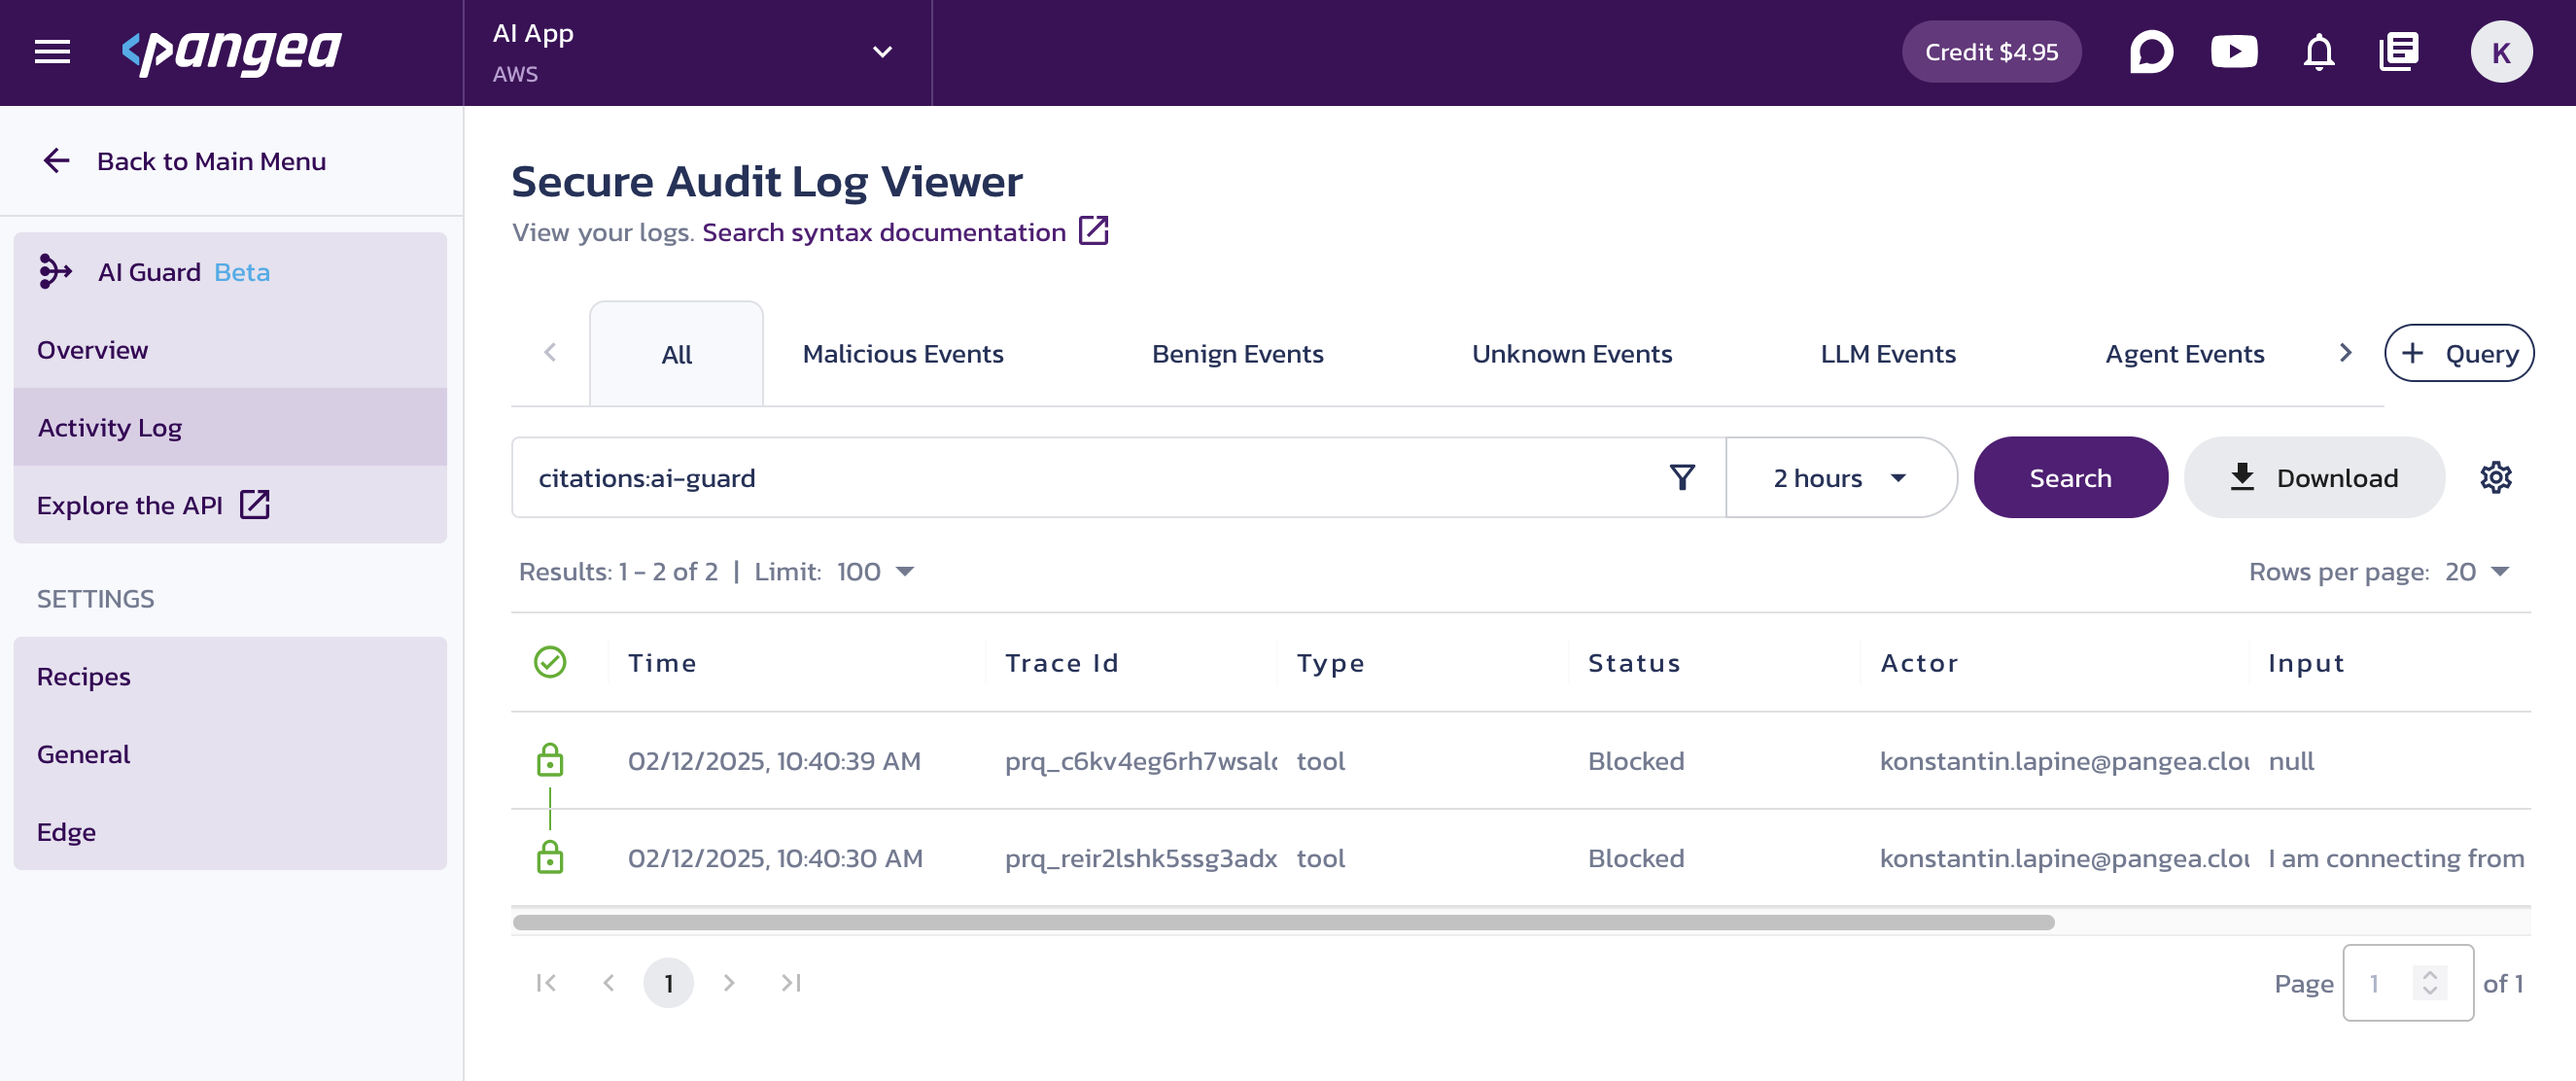Viewport: 2576px width, 1081px height.
Task: Click trace id prq_c6kv4eg6rh7wsal cell
Action: (1140, 760)
